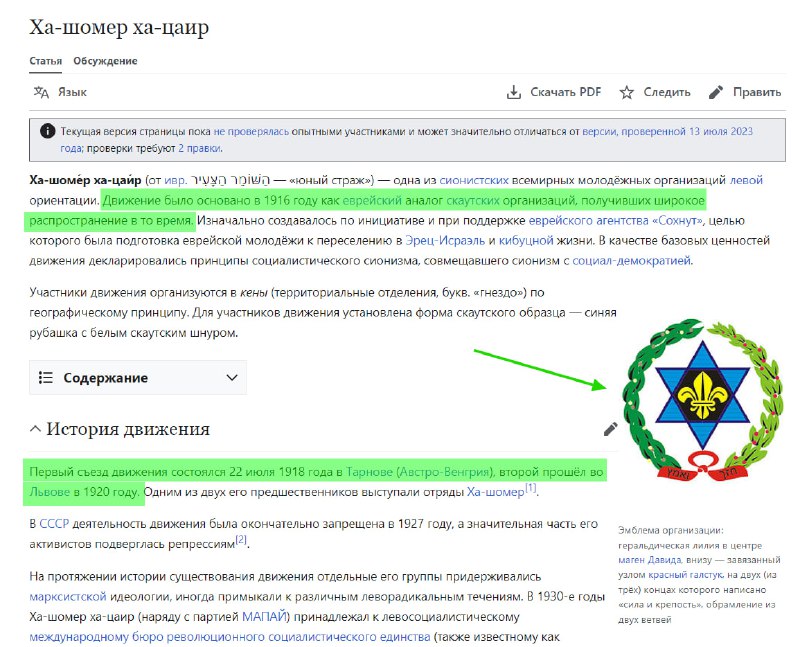800x647 pixels.
Task: Open 'еврейского агентства «Сохнут»' link
Action: pyautogui.click(x=615, y=220)
